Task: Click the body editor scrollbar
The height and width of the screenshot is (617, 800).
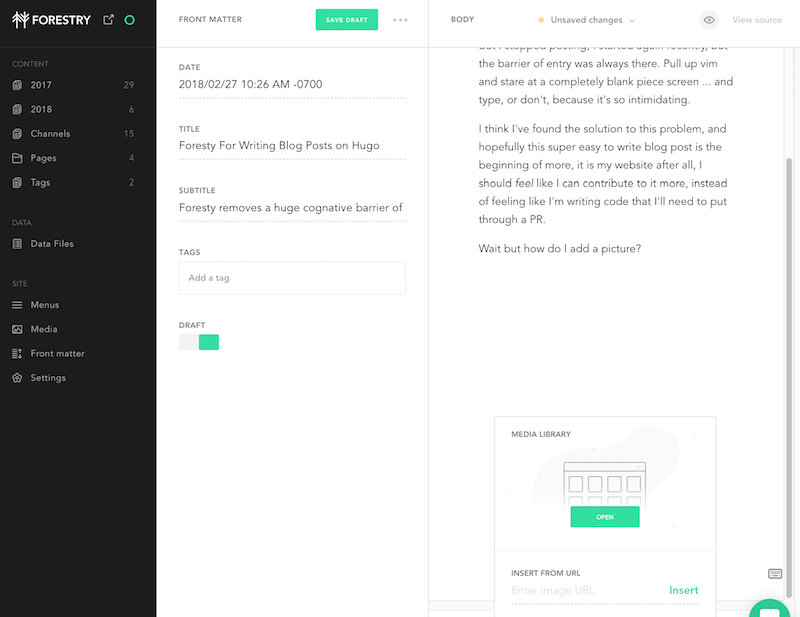Action: click(789, 378)
